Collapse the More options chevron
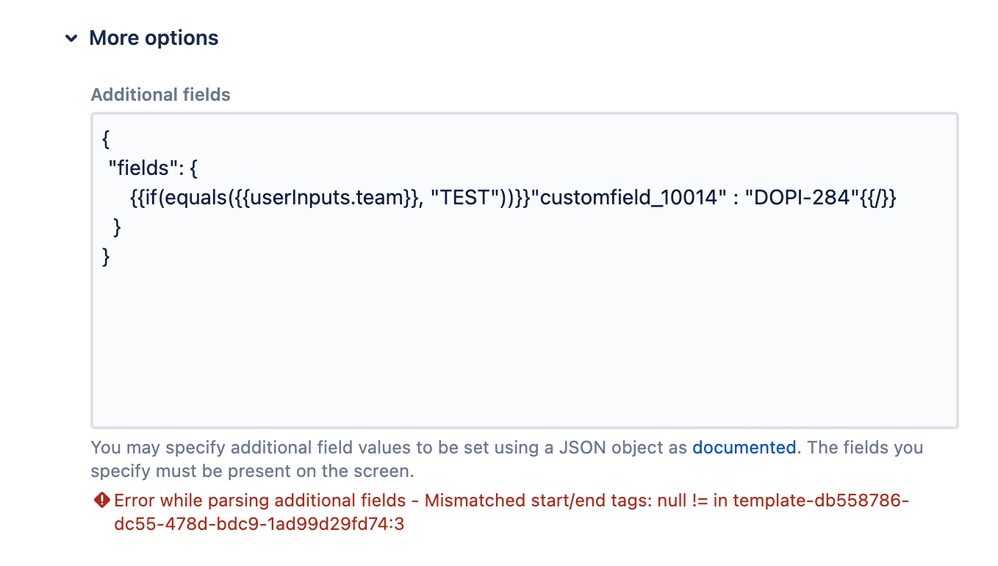The height and width of the screenshot is (566, 998). pos(71,38)
